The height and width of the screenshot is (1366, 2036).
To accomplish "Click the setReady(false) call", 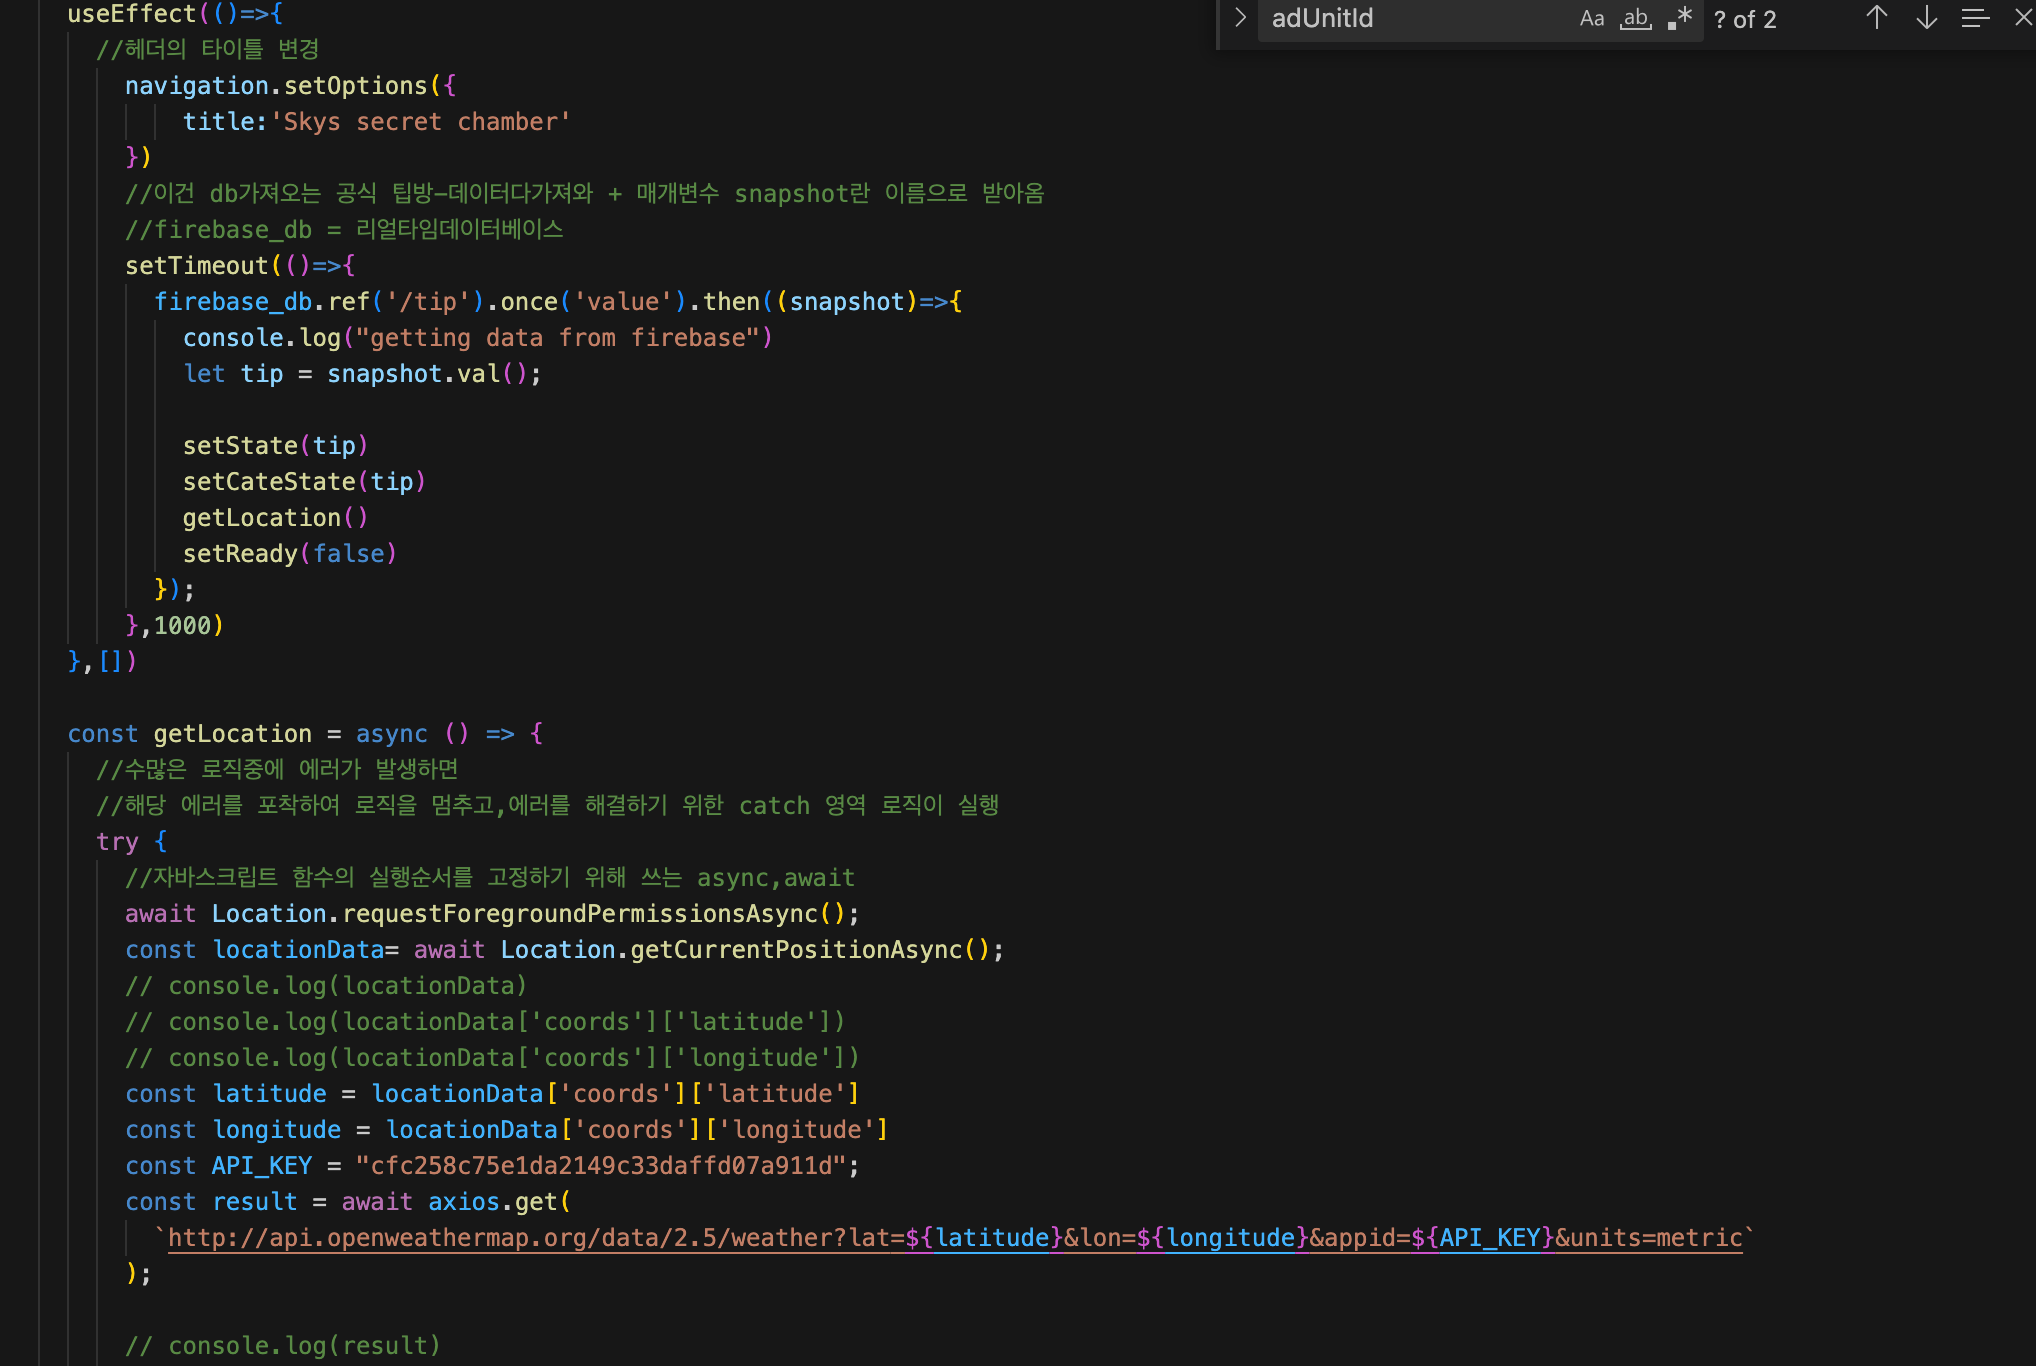I will [290, 554].
